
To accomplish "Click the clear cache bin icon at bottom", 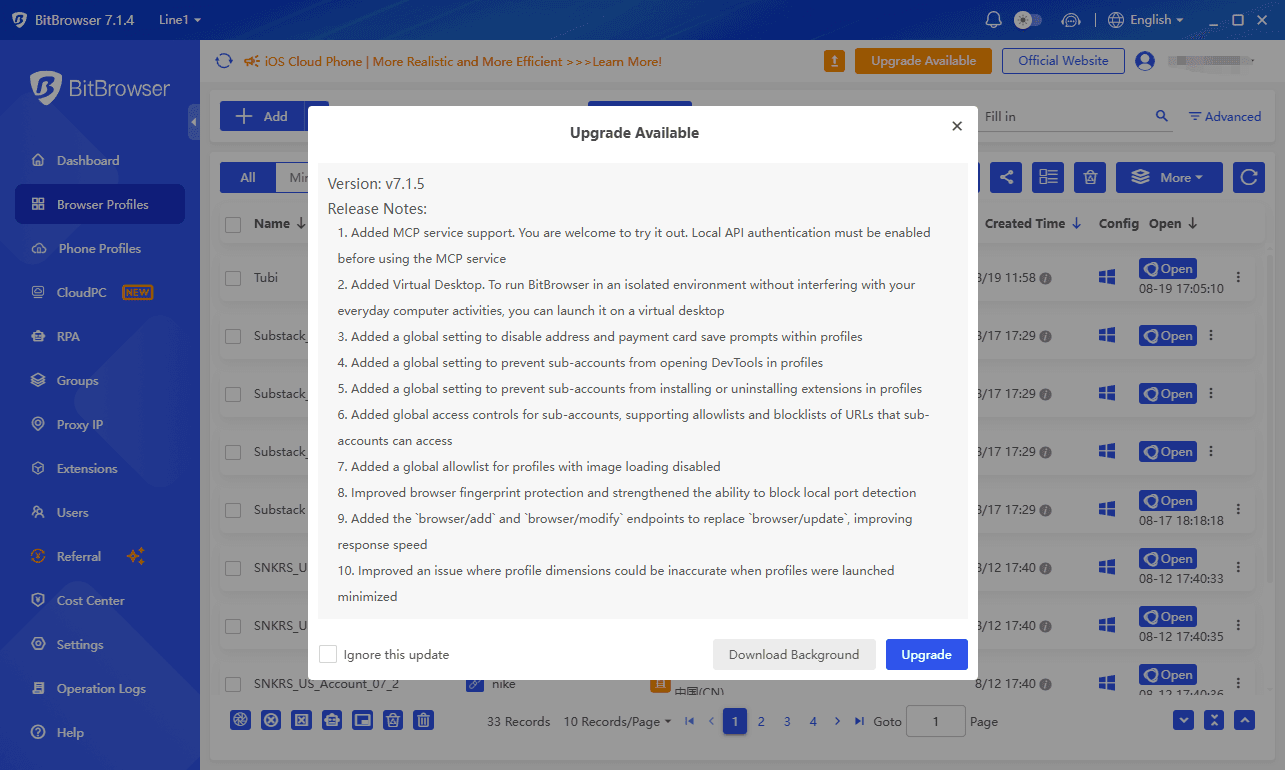I will click(x=394, y=720).
